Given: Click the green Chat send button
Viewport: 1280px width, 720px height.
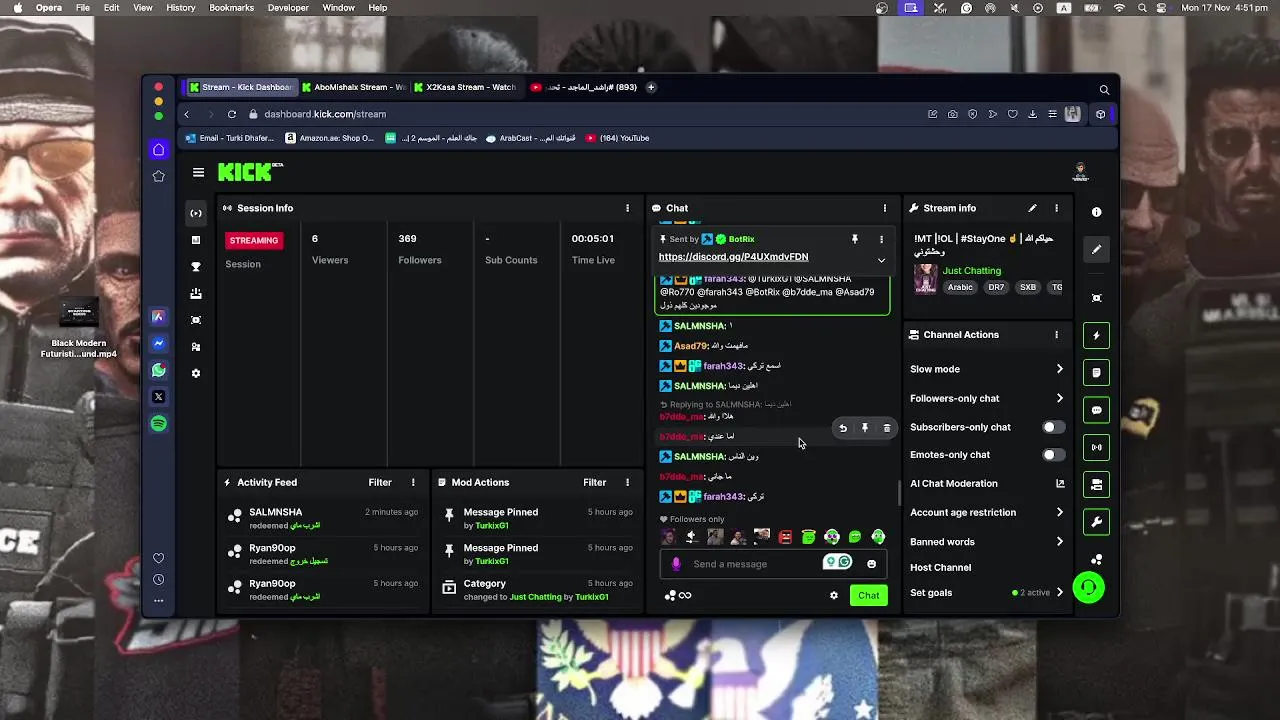Looking at the screenshot, I should (868, 595).
